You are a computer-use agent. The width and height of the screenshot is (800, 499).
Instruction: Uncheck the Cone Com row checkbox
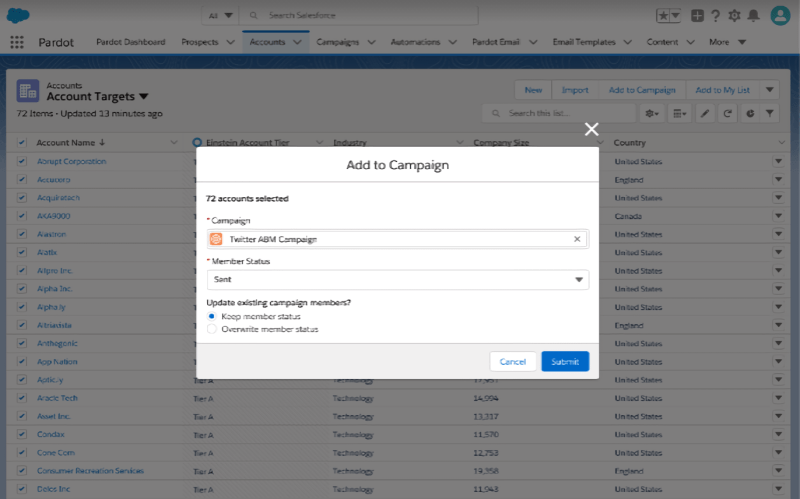21,453
